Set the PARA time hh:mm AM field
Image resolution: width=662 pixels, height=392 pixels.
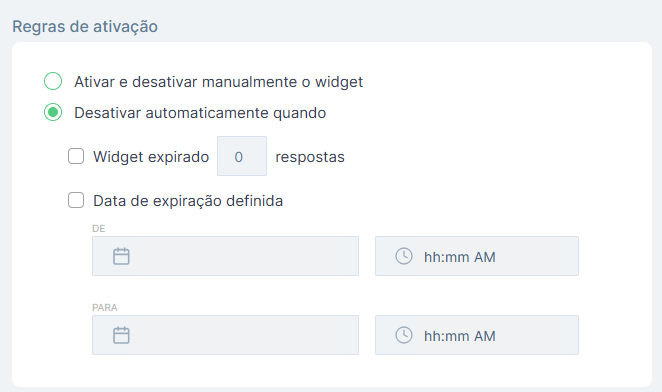[x=477, y=335]
